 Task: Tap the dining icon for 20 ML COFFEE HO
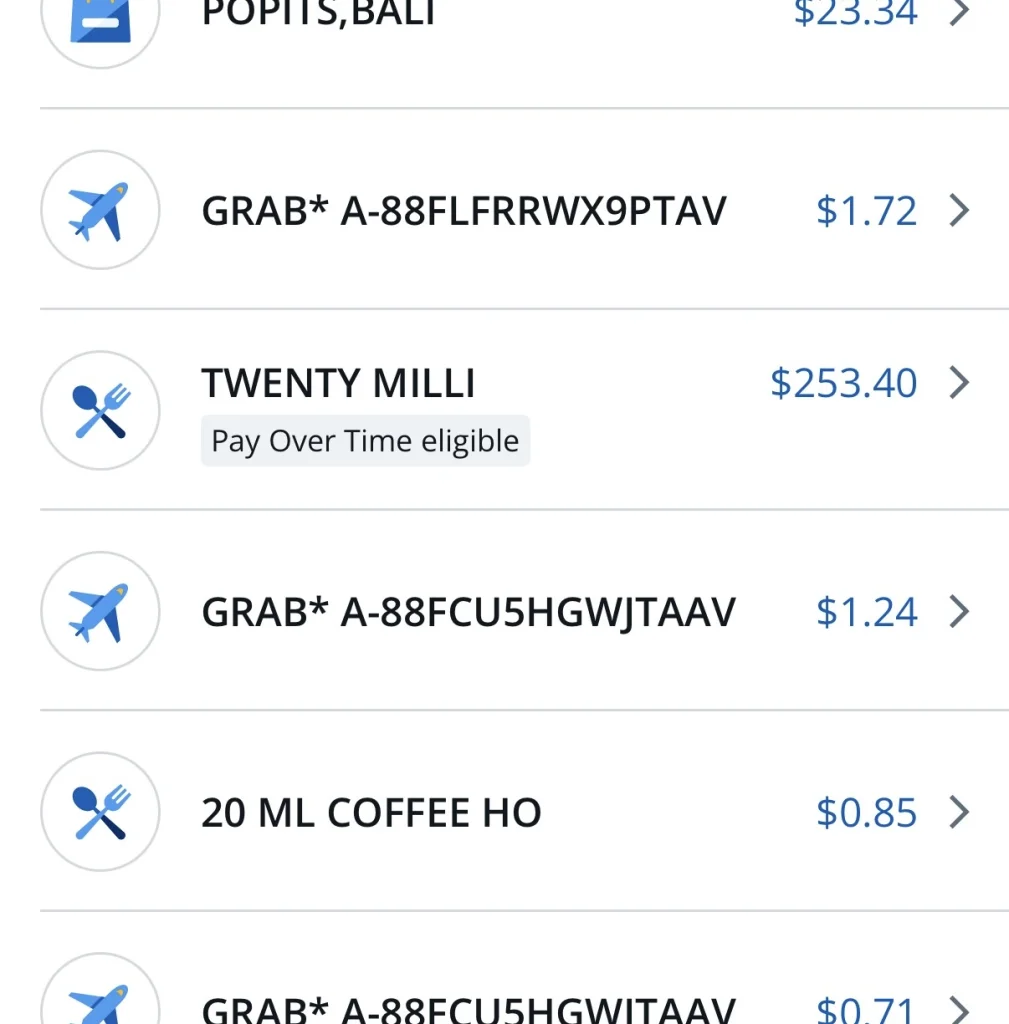click(100, 812)
